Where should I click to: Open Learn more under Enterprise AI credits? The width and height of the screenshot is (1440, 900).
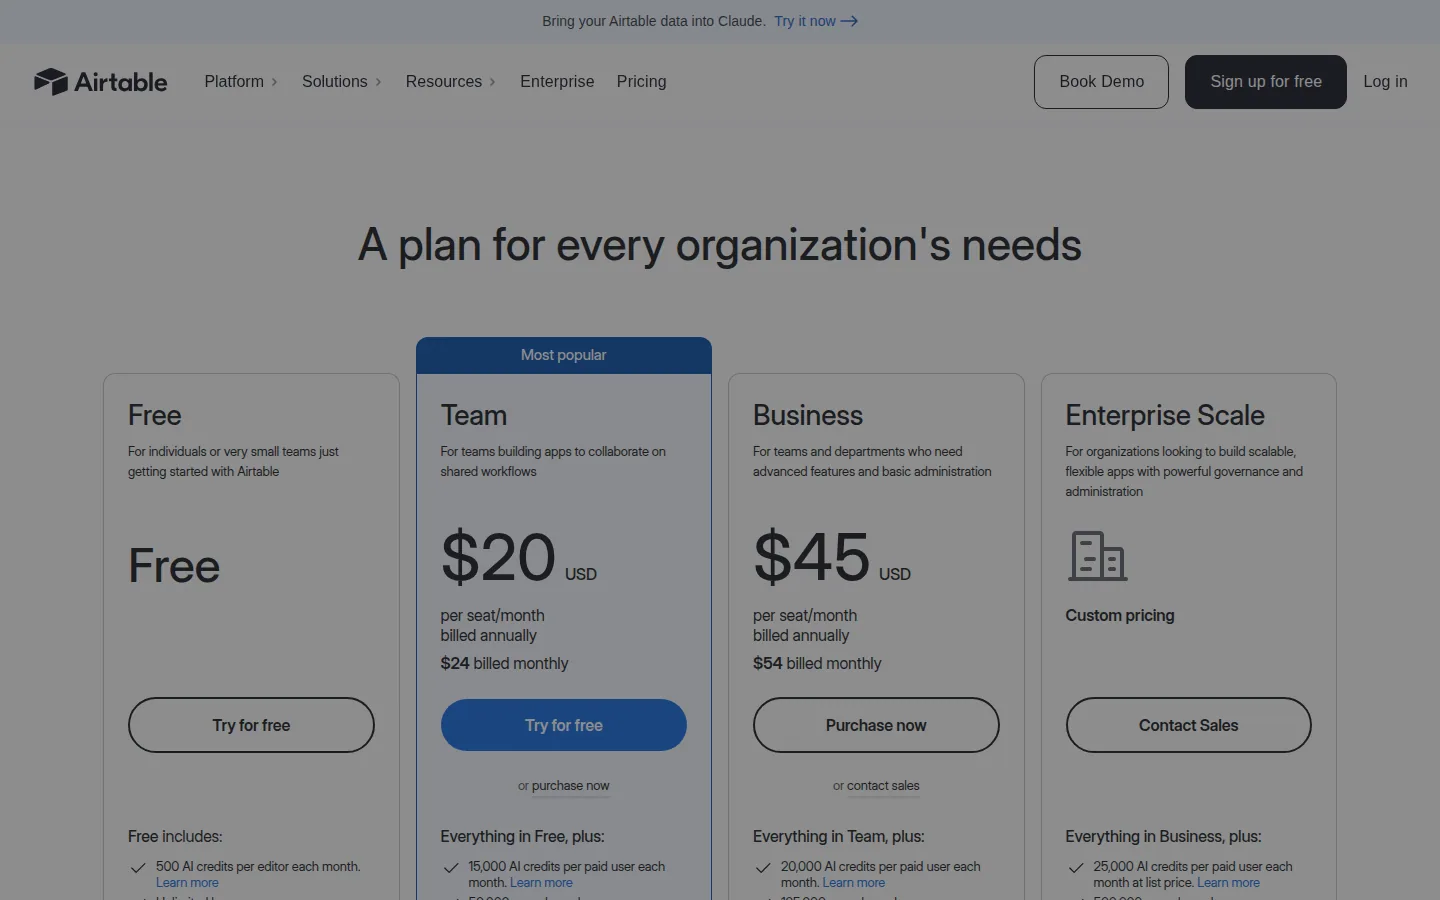pyautogui.click(x=1228, y=883)
